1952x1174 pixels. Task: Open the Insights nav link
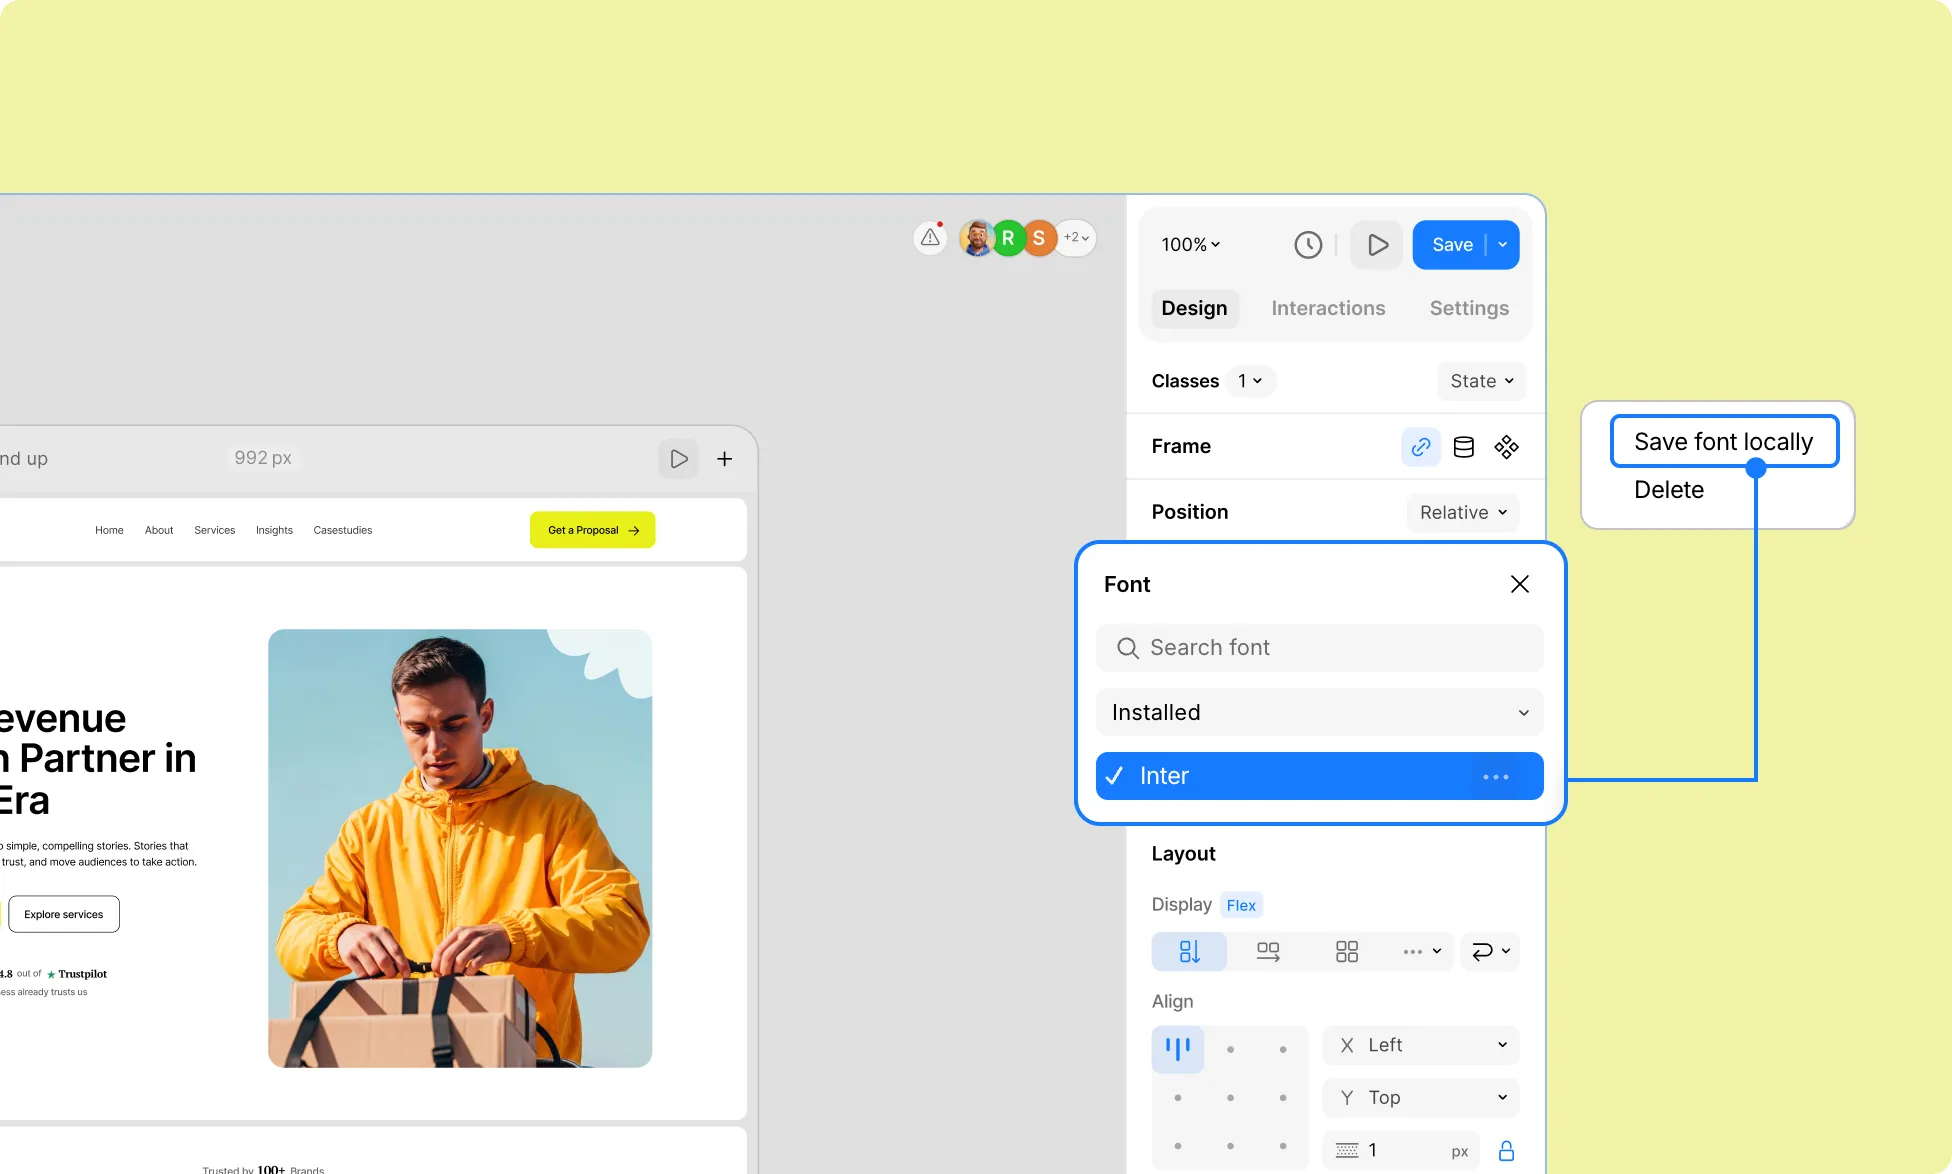(274, 531)
